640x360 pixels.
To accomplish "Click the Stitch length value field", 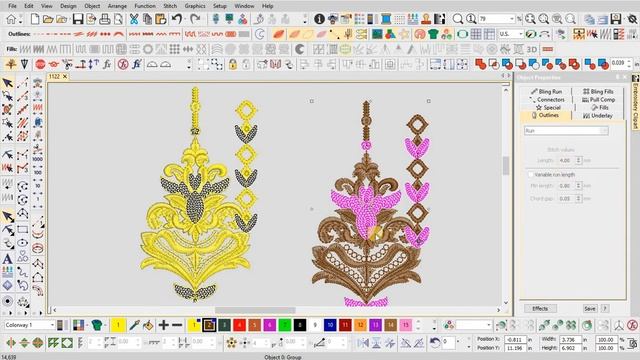I will click(x=567, y=160).
